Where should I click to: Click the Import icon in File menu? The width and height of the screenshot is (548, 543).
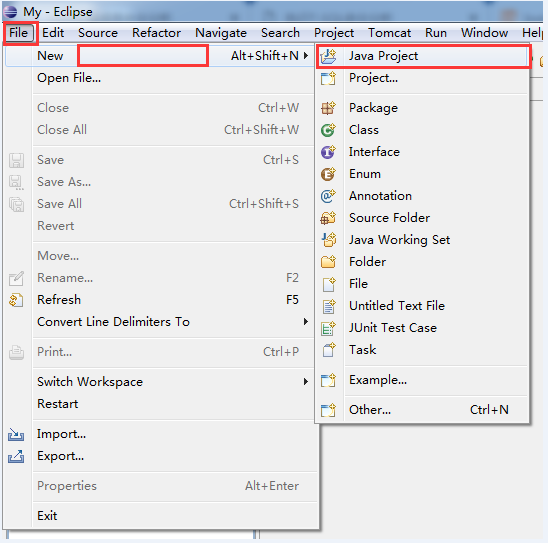(x=16, y=434)
